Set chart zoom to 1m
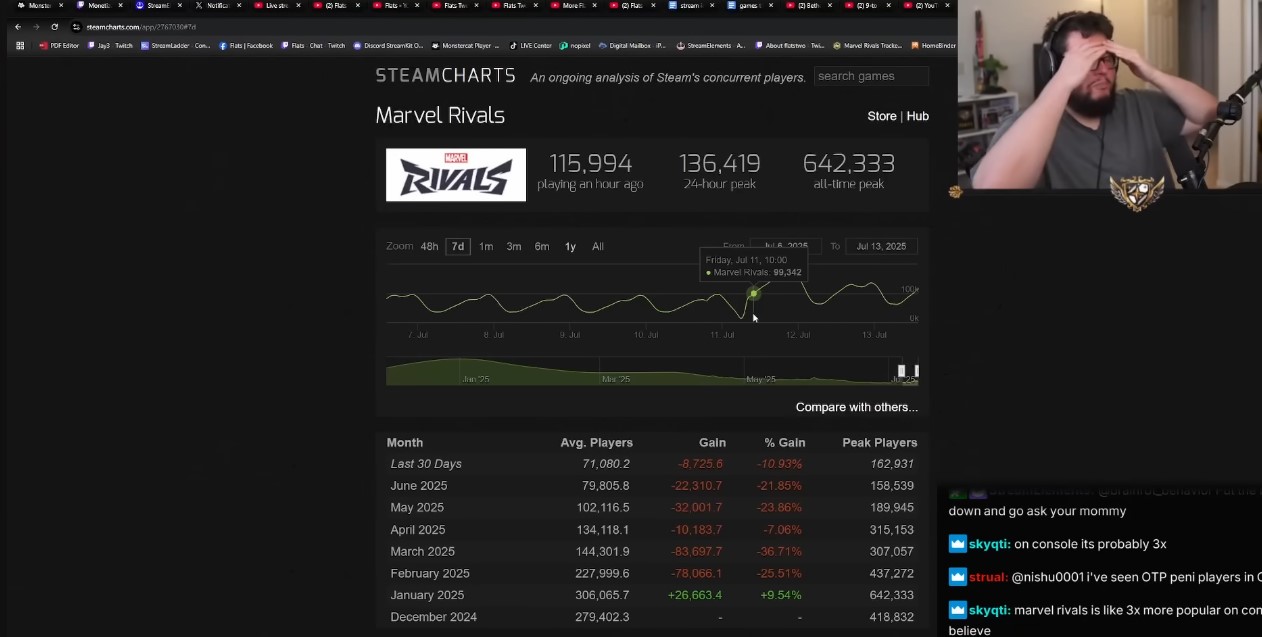1262x637 pixels. tap(485, 246)
